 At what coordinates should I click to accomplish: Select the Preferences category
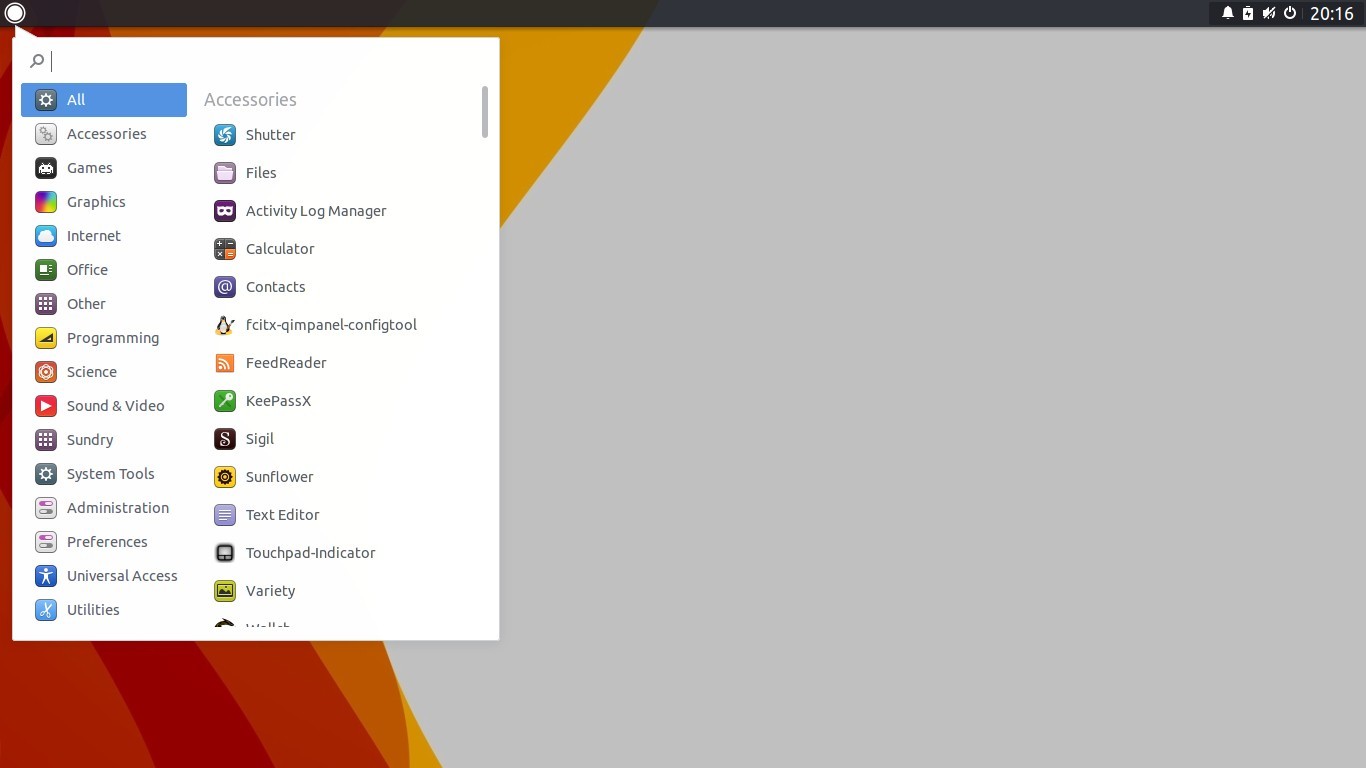(x=104, y=542)
